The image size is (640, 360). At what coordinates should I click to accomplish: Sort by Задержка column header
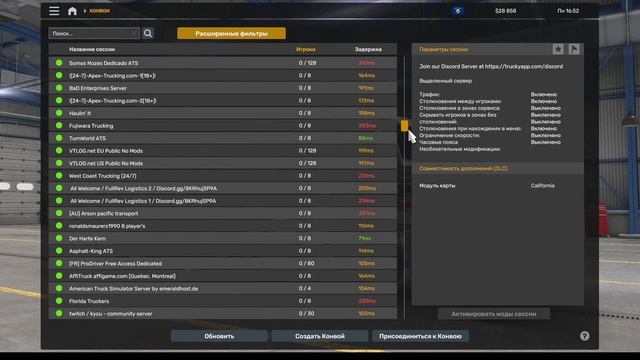368,49
